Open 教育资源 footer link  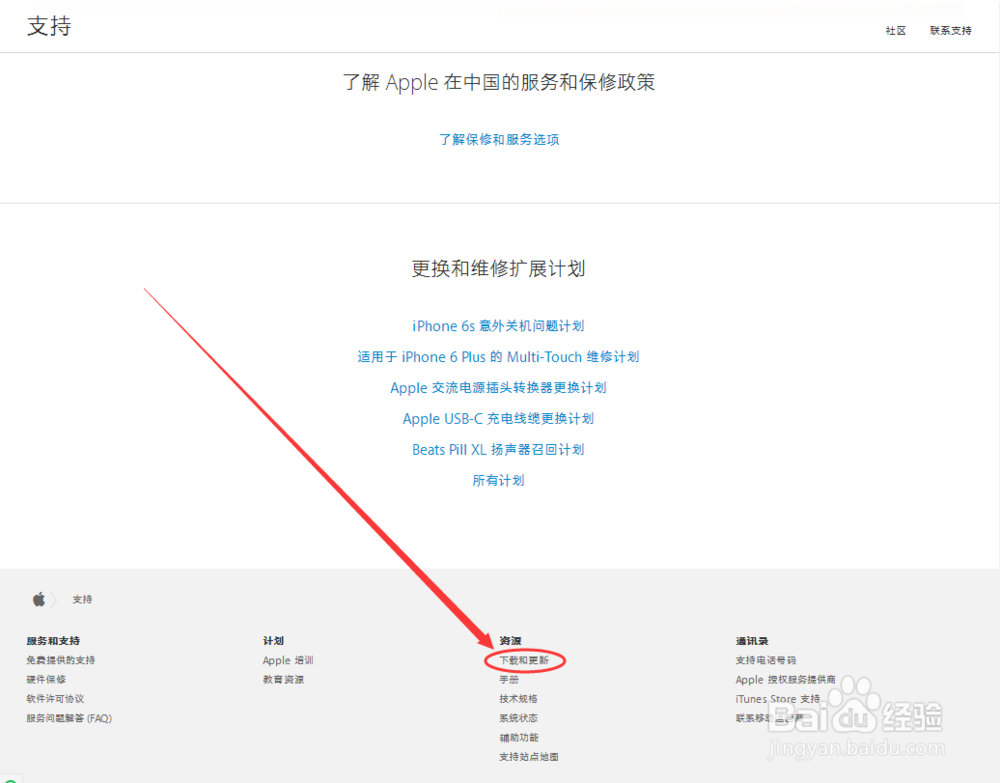pos(283,680)
